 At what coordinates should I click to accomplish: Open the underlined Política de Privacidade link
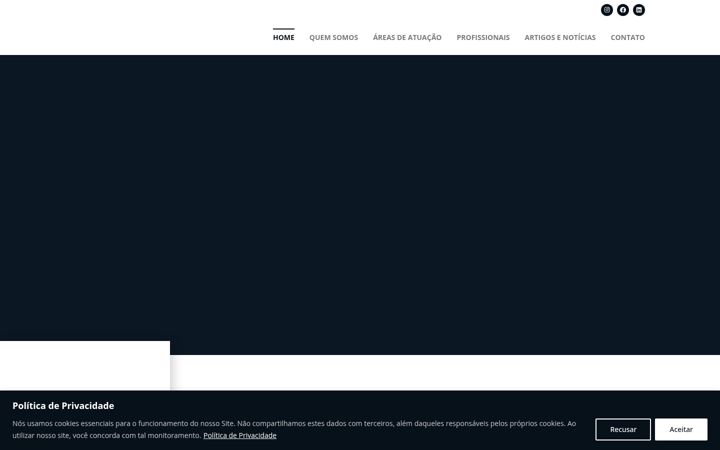tap(240, 435)
